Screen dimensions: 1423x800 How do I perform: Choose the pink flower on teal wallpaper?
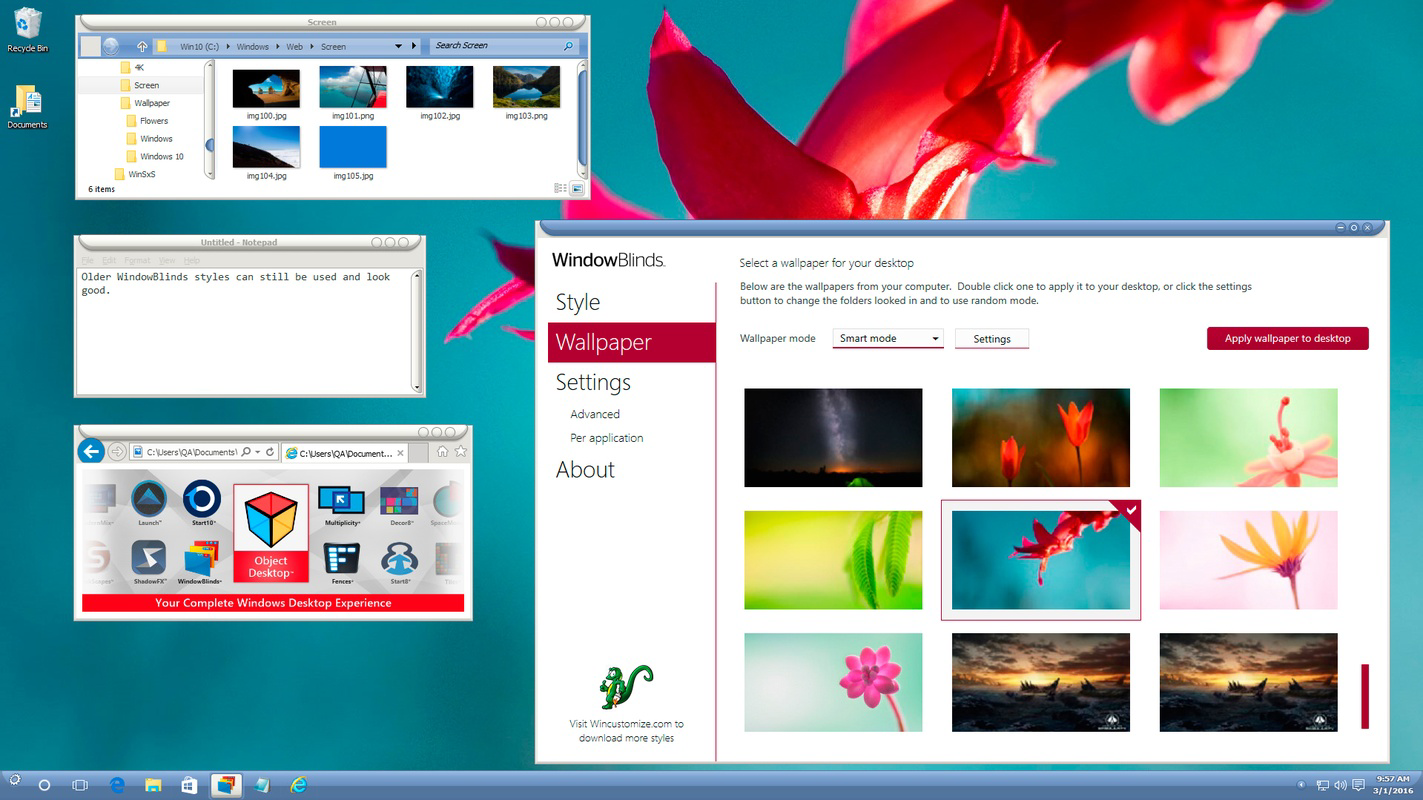[x=833, y=682]
